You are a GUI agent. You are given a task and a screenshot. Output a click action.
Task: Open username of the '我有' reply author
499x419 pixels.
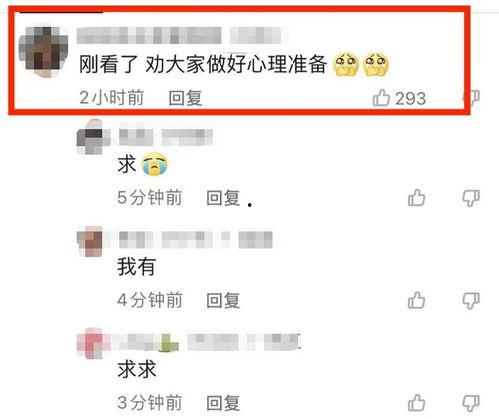pyautogui.click(x=196, y=240)
